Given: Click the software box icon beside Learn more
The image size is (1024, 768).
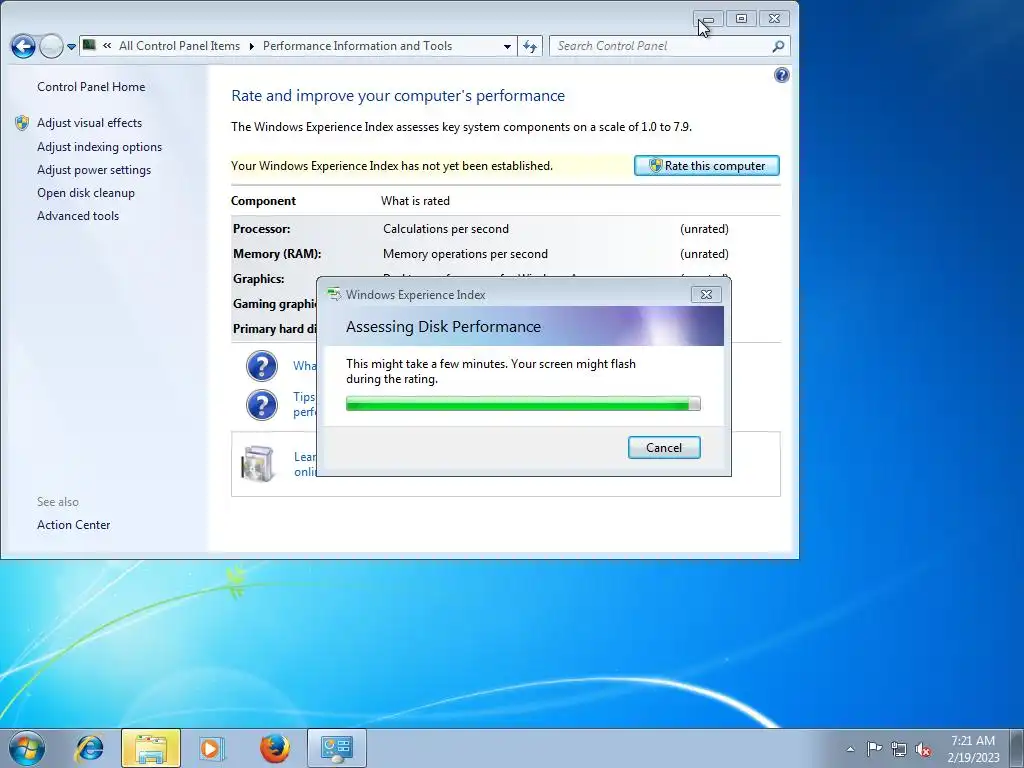Looking at the screenshot, I should [257, 463].
